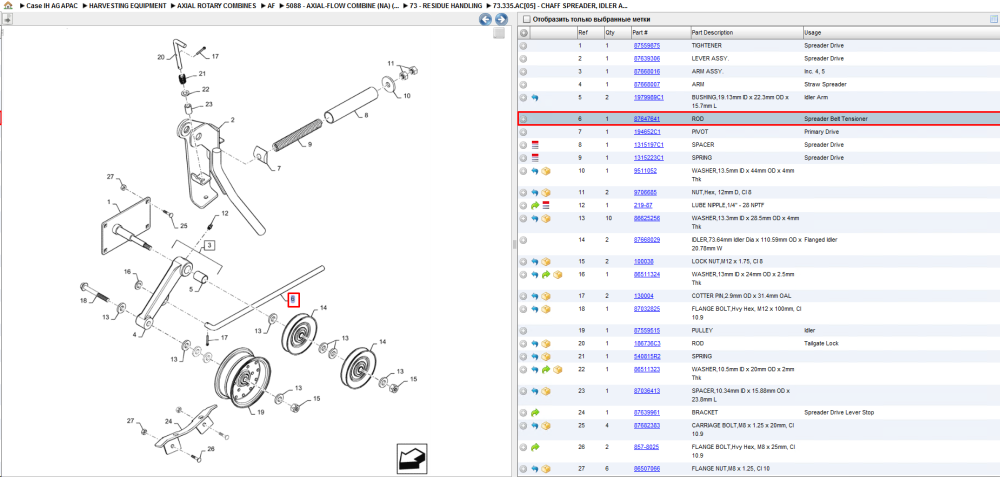Open part number 194652C1 link
The width and height of the screenshot is (1000, 477).
point(647,131)
